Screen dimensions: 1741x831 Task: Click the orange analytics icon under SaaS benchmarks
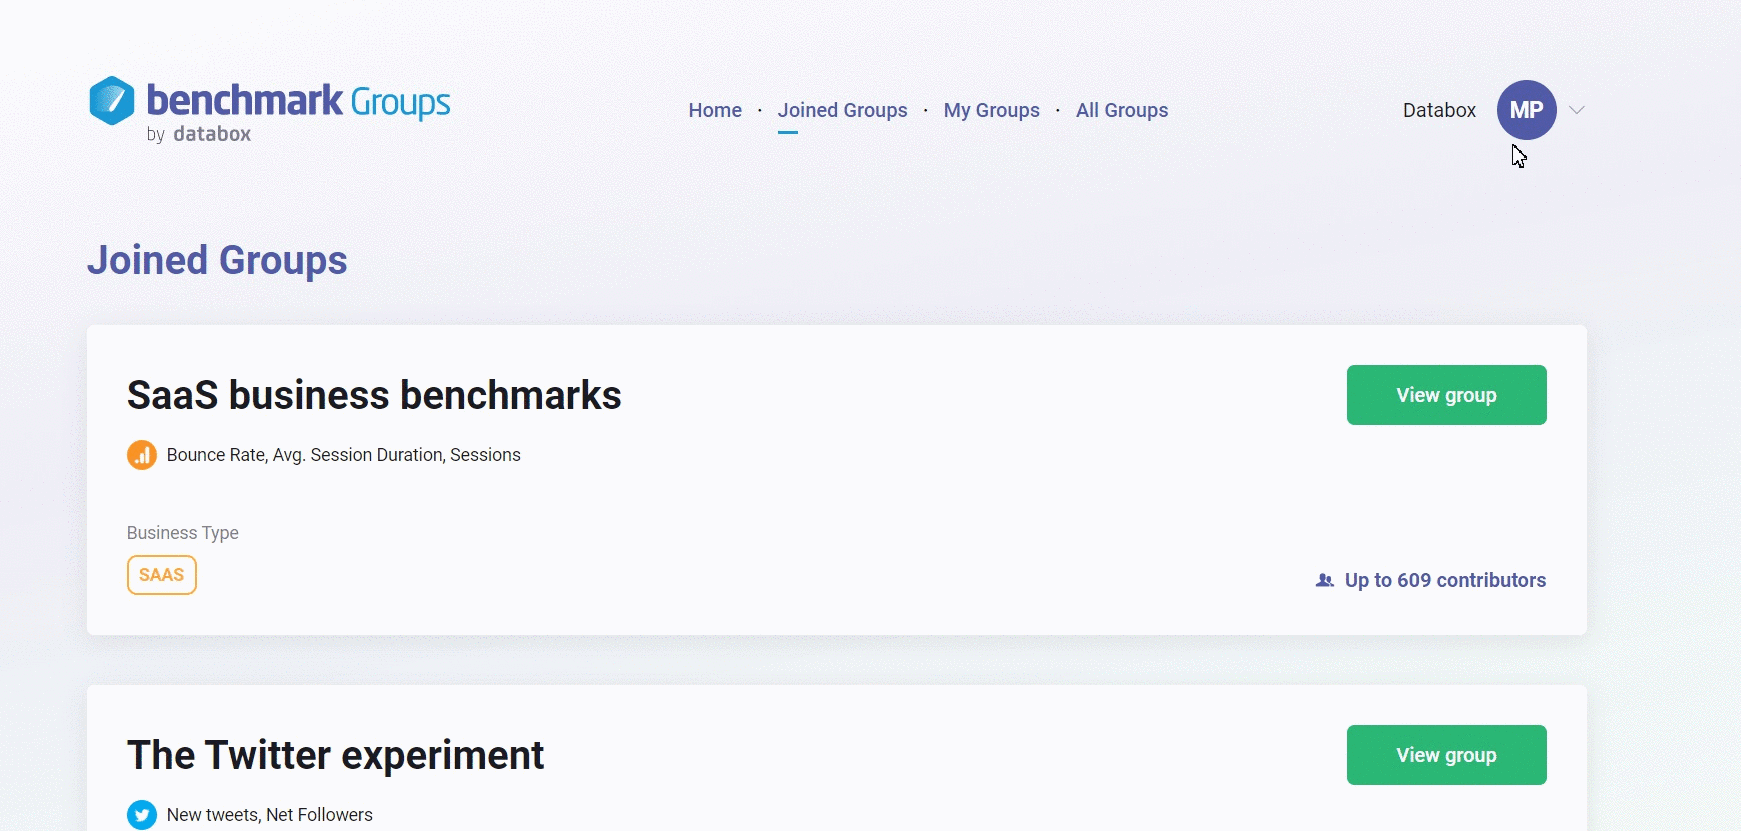[x=142, y=455]
